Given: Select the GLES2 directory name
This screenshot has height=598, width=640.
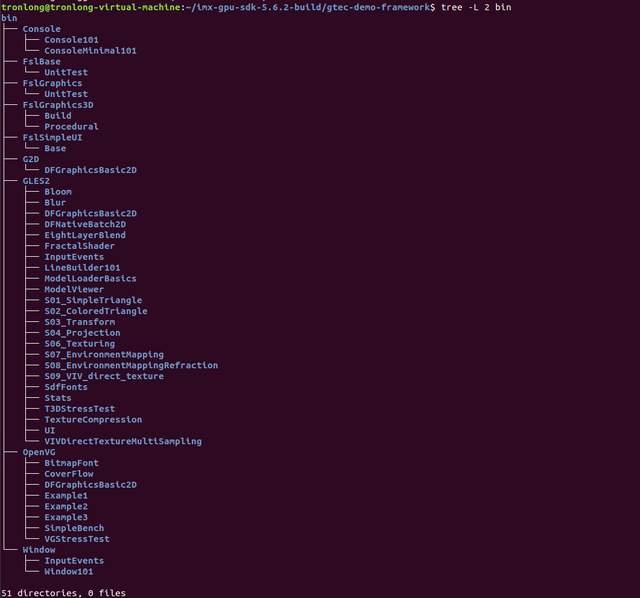Looking at the screenshot, I should coord(36,181).
